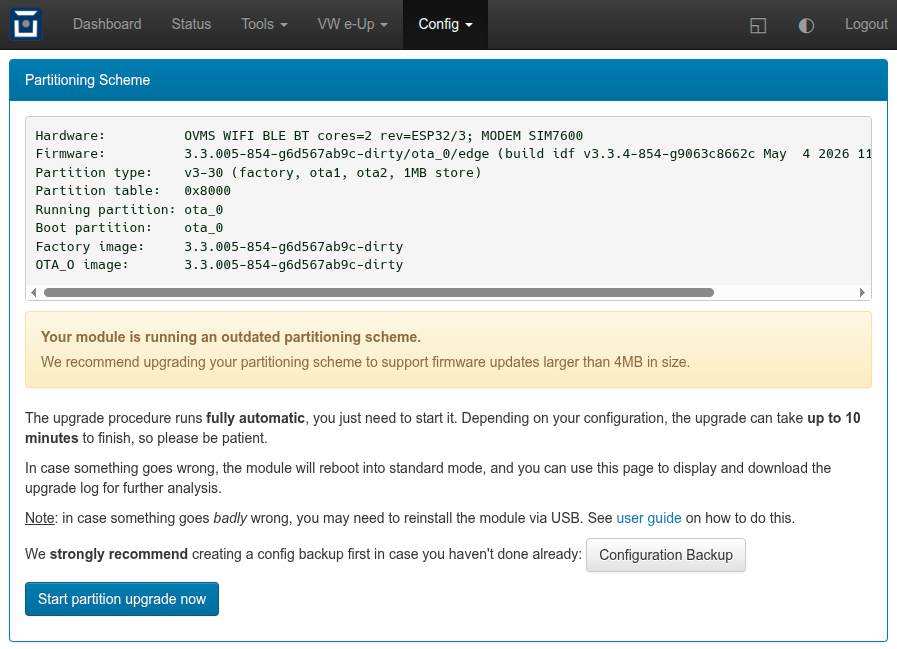
Task: Log out via the Logout link
Action: (866, 24)
